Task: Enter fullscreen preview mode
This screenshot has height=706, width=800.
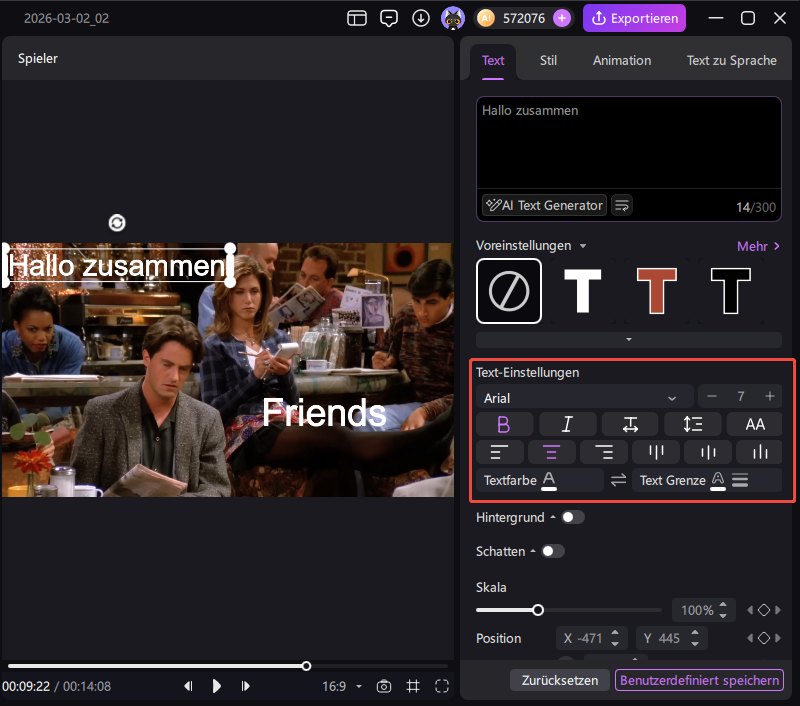Action: (x=442, y=686)
